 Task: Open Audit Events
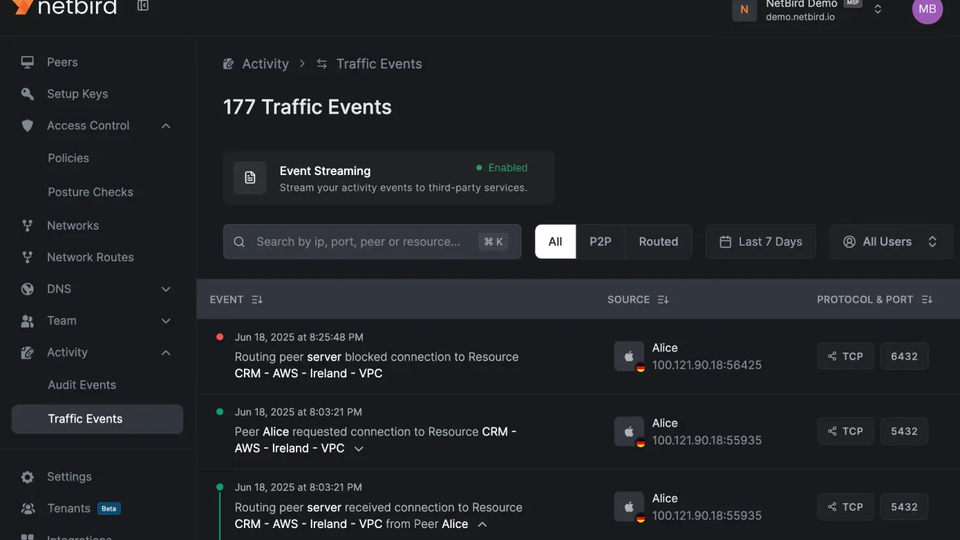(82, 385)
